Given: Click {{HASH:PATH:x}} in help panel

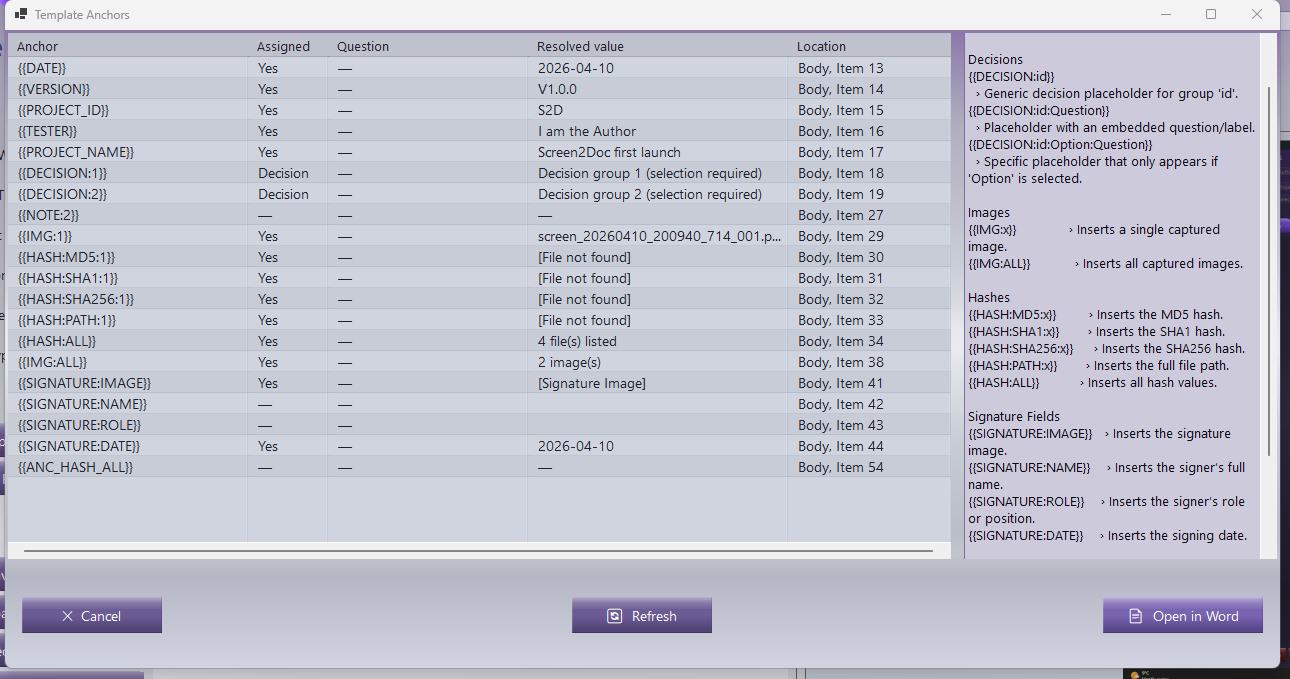Looking at the screenshot, I should [x=1013, y=366].
